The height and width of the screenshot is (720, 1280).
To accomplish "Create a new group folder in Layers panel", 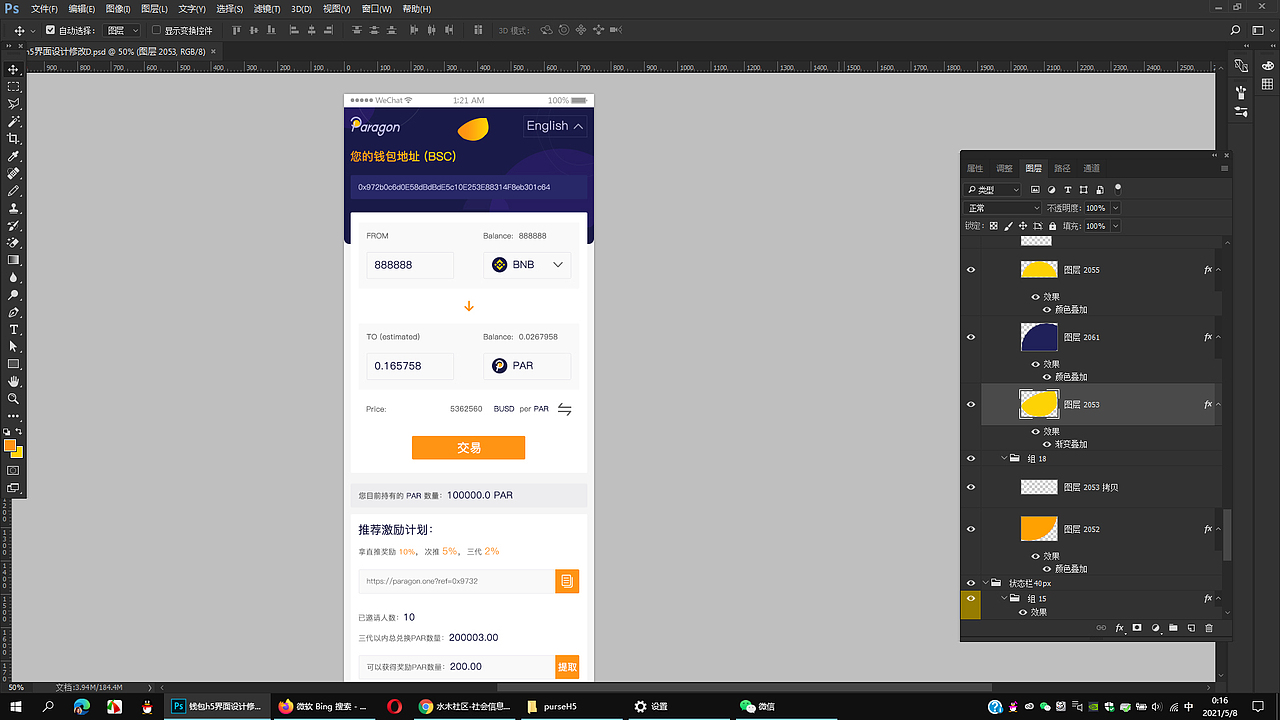I will pos(1173,628).
